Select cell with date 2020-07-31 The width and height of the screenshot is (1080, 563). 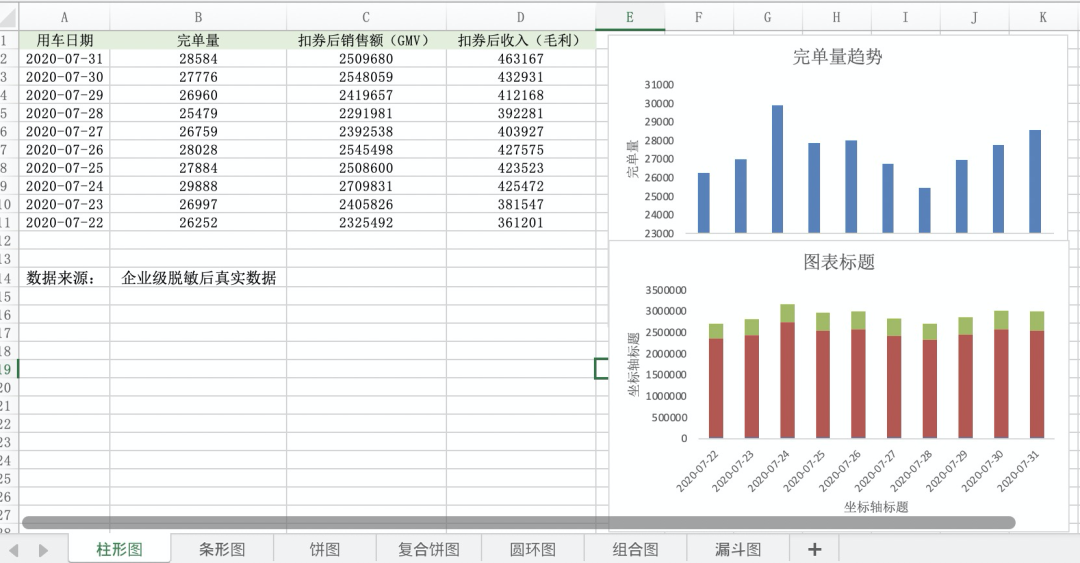point(64,59)
